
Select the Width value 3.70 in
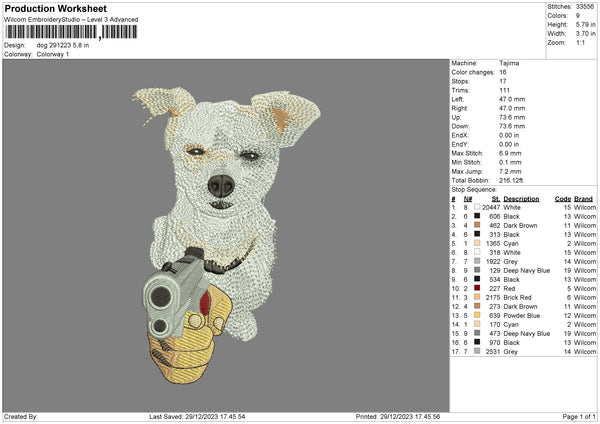[585, 34]
